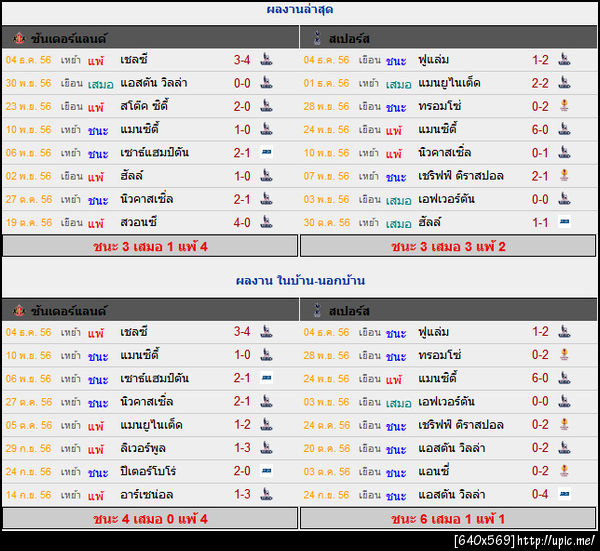Click the result 'แพ้' in the ลิเวอร์พูล row
The image size is (600, 551).
pos(96,448)
